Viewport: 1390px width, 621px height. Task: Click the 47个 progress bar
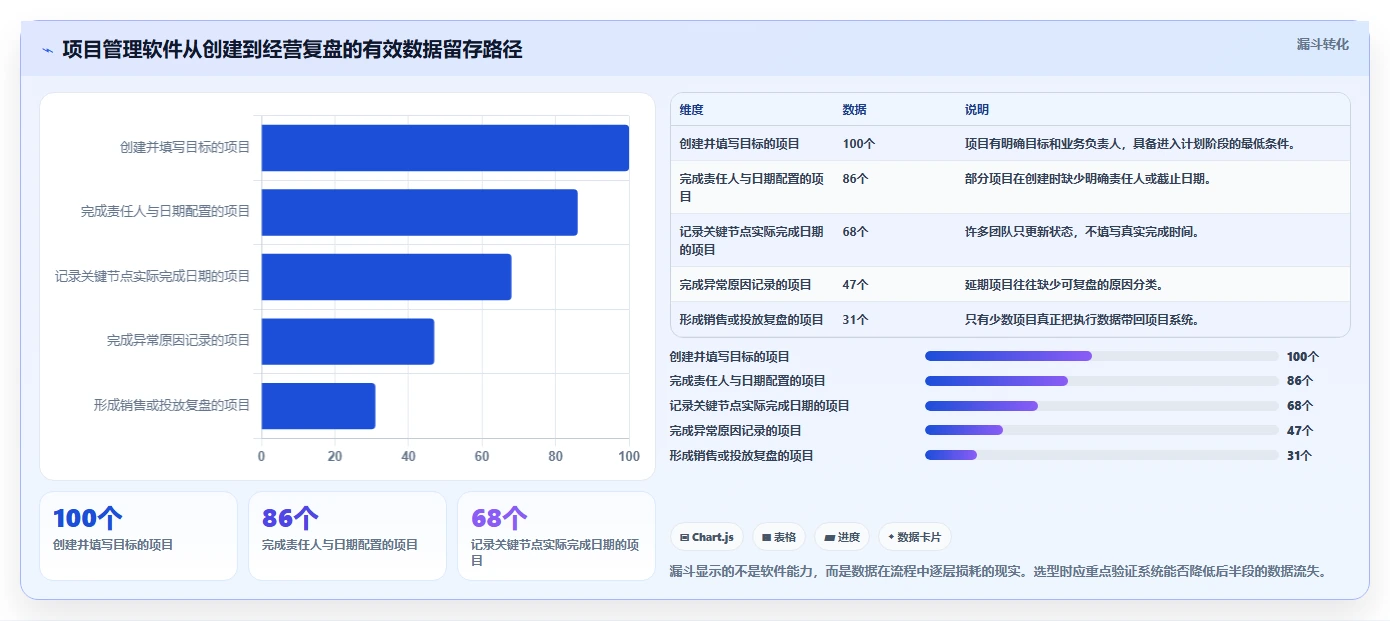1102,430
